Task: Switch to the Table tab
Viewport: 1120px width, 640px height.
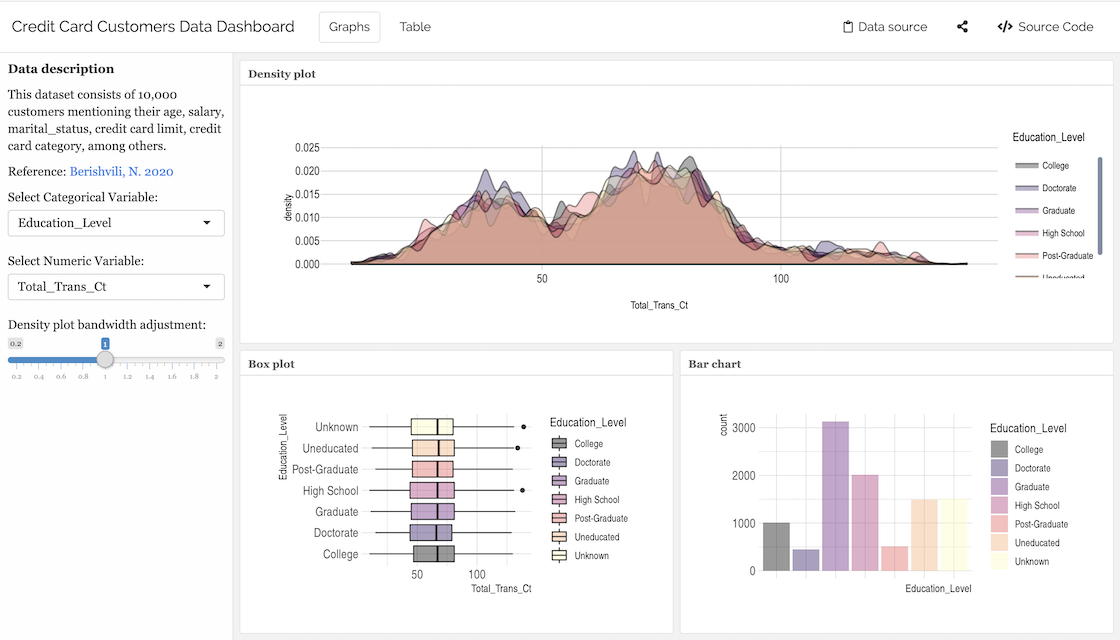Action: coord(415,27)
